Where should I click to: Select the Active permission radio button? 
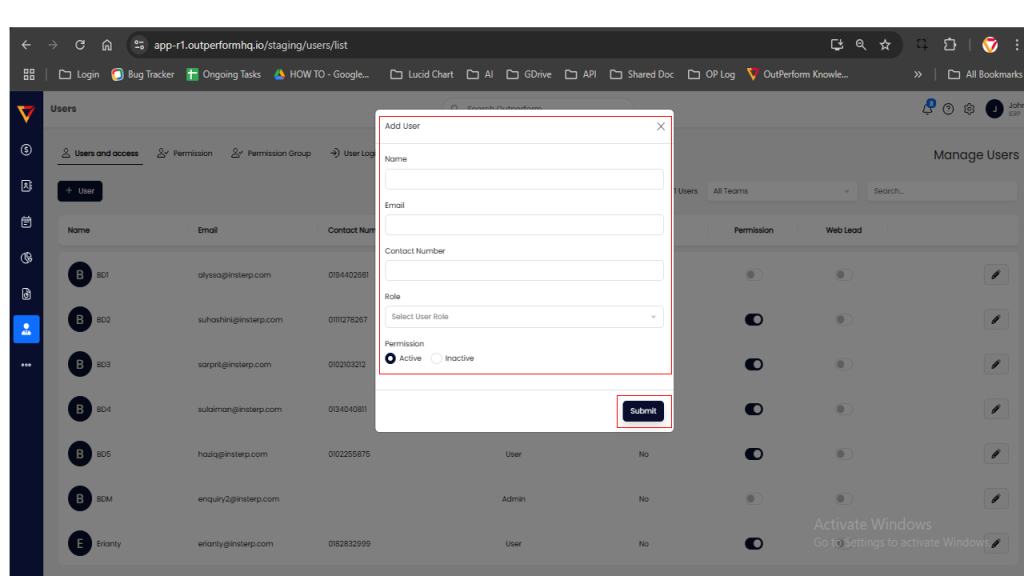click(391, 358)
